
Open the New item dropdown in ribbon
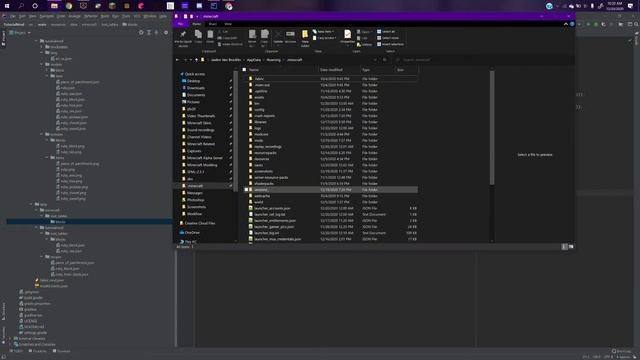(x=323, y=31)
